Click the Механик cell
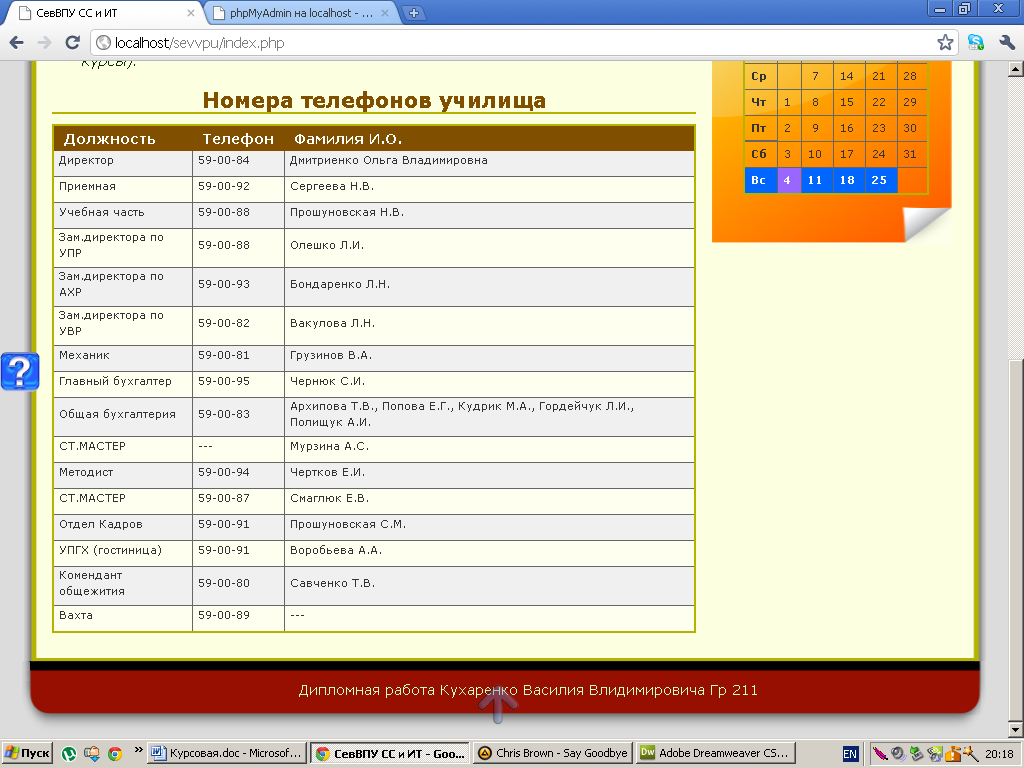Image resolution: width=1024 pixels, height=768 pixels. [123, 358]
